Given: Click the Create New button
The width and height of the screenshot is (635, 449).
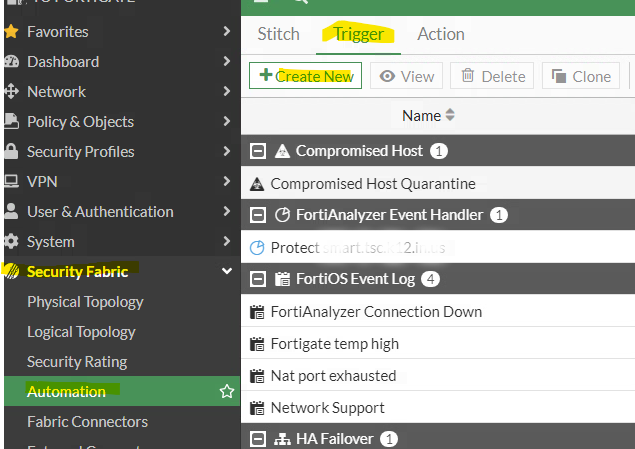Looking at the screenshot, I should click(x=305, y=75).
